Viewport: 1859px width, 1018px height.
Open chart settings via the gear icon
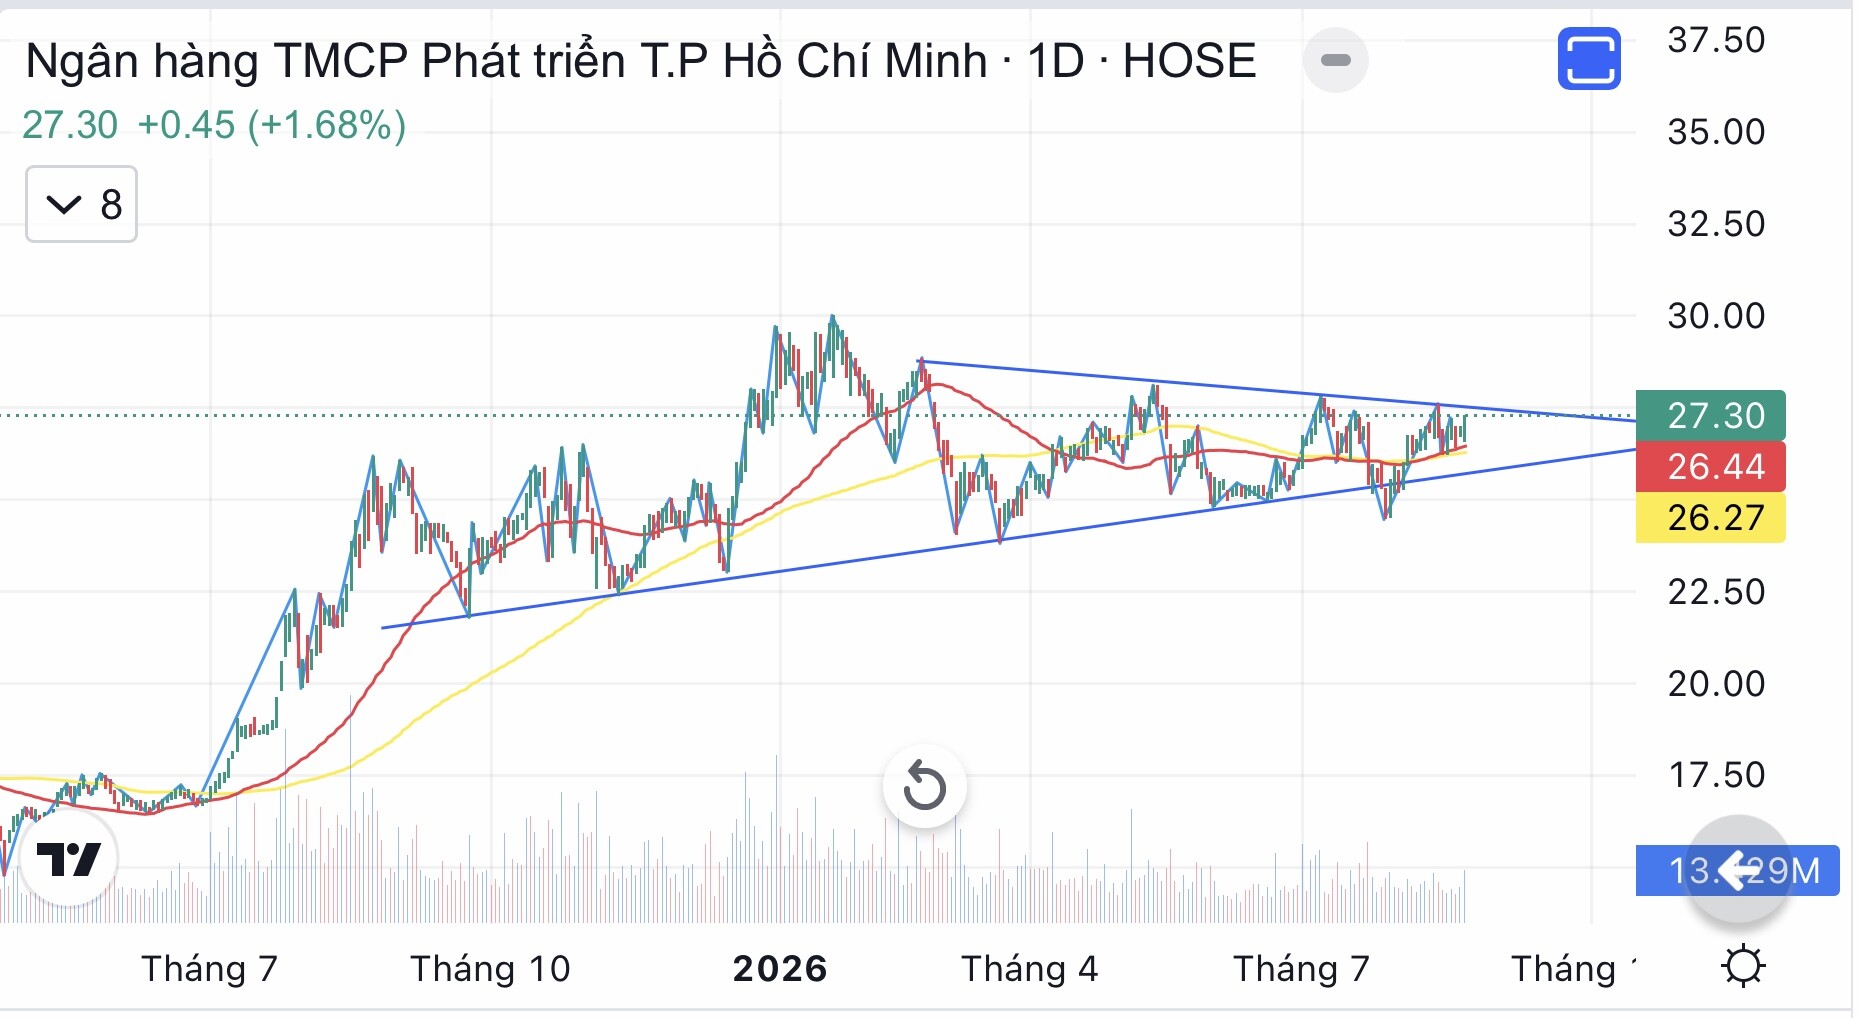pos(1743,967)
